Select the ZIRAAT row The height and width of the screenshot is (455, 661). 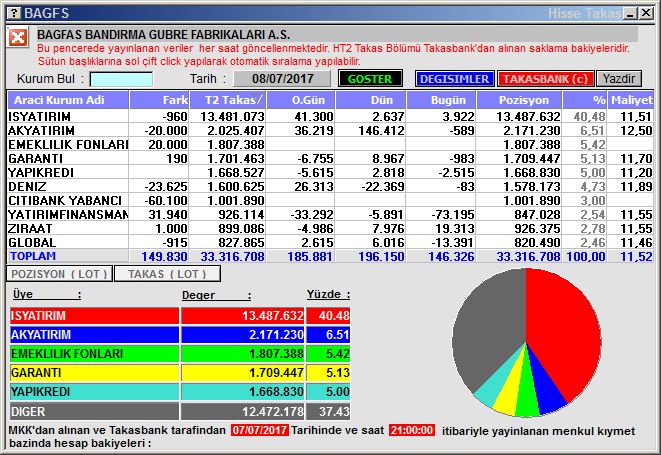[330, 229]
